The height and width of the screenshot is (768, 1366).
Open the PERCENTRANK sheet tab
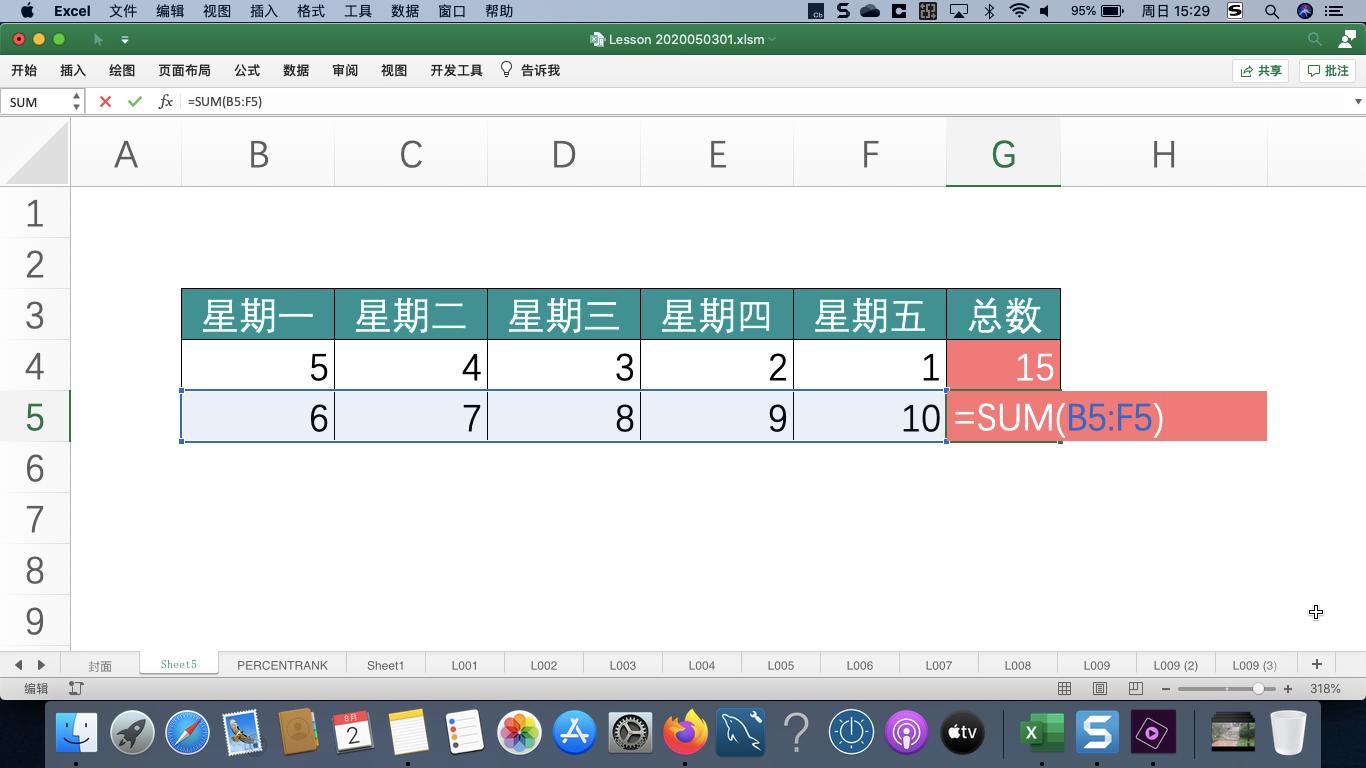[x=282, y=664]
